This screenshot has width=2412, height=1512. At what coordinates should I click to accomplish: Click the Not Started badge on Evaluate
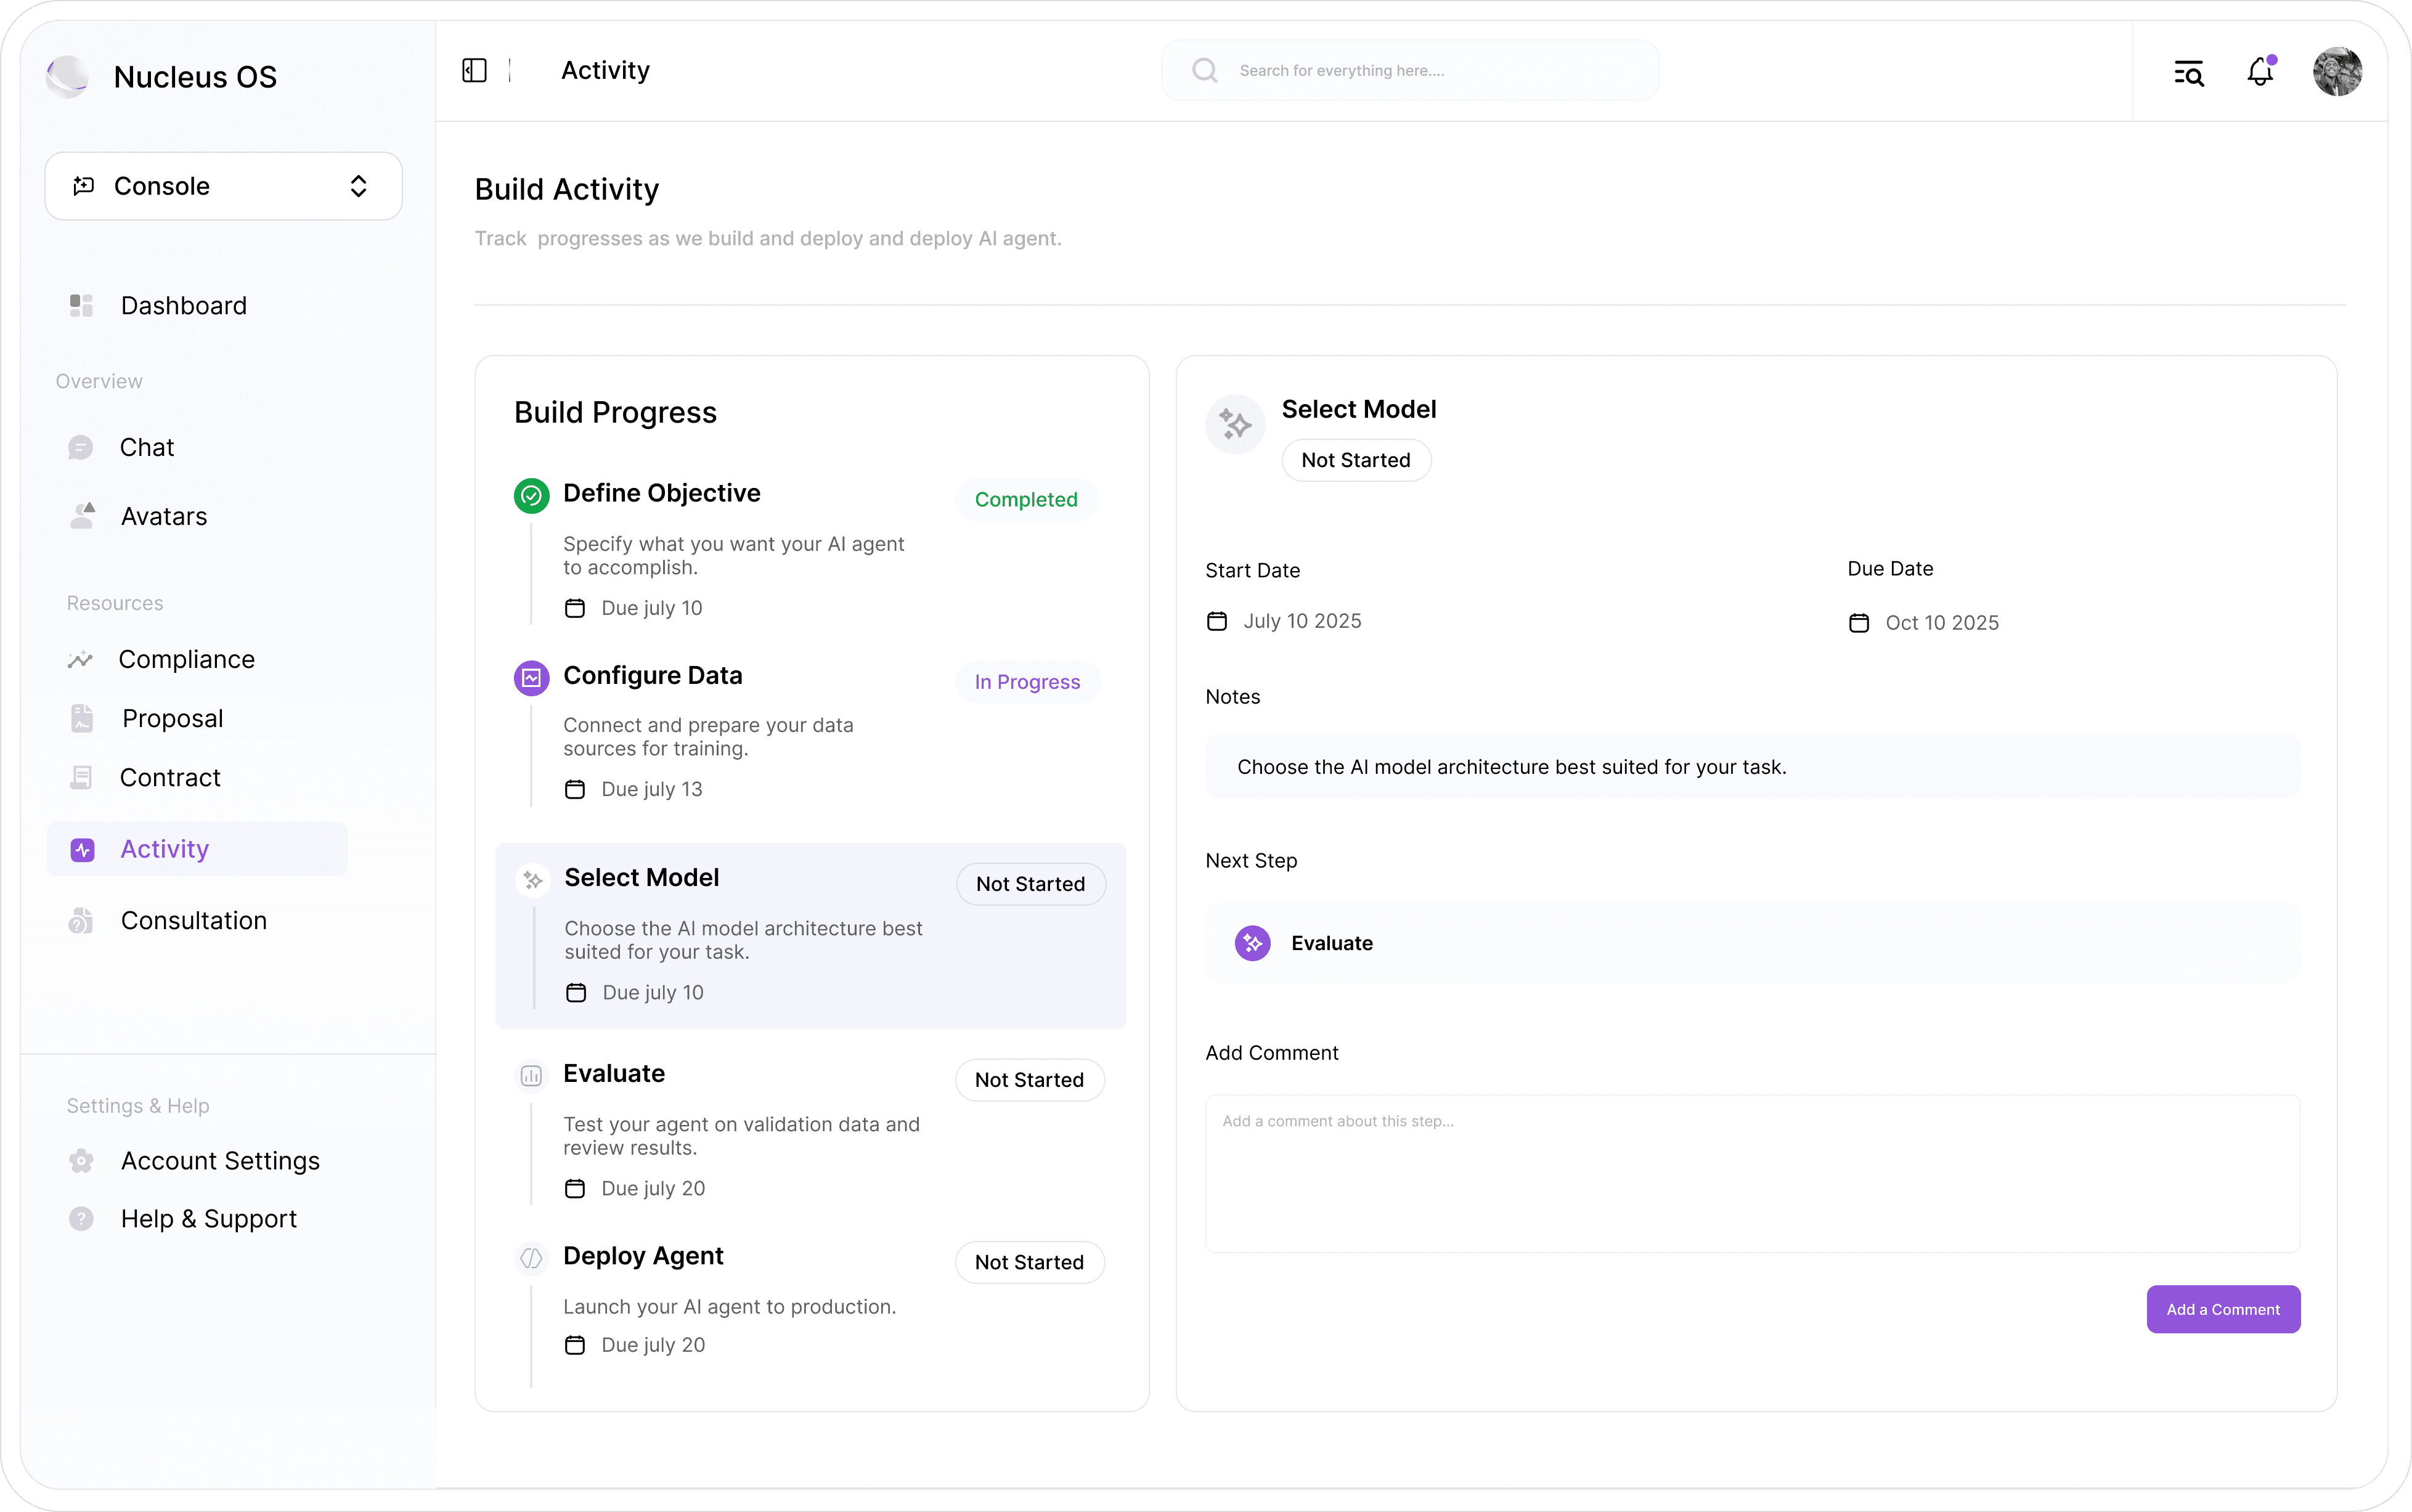[x=1029, y=1080]
